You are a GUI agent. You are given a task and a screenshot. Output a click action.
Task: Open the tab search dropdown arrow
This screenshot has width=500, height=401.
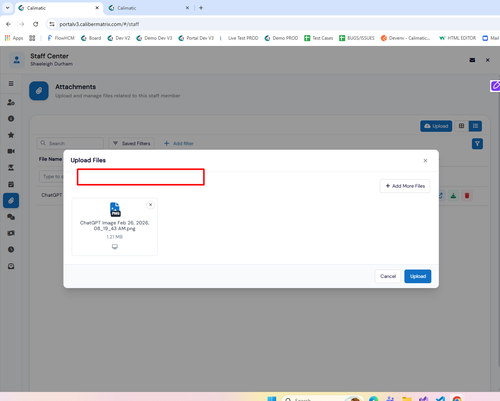(7, 8)
